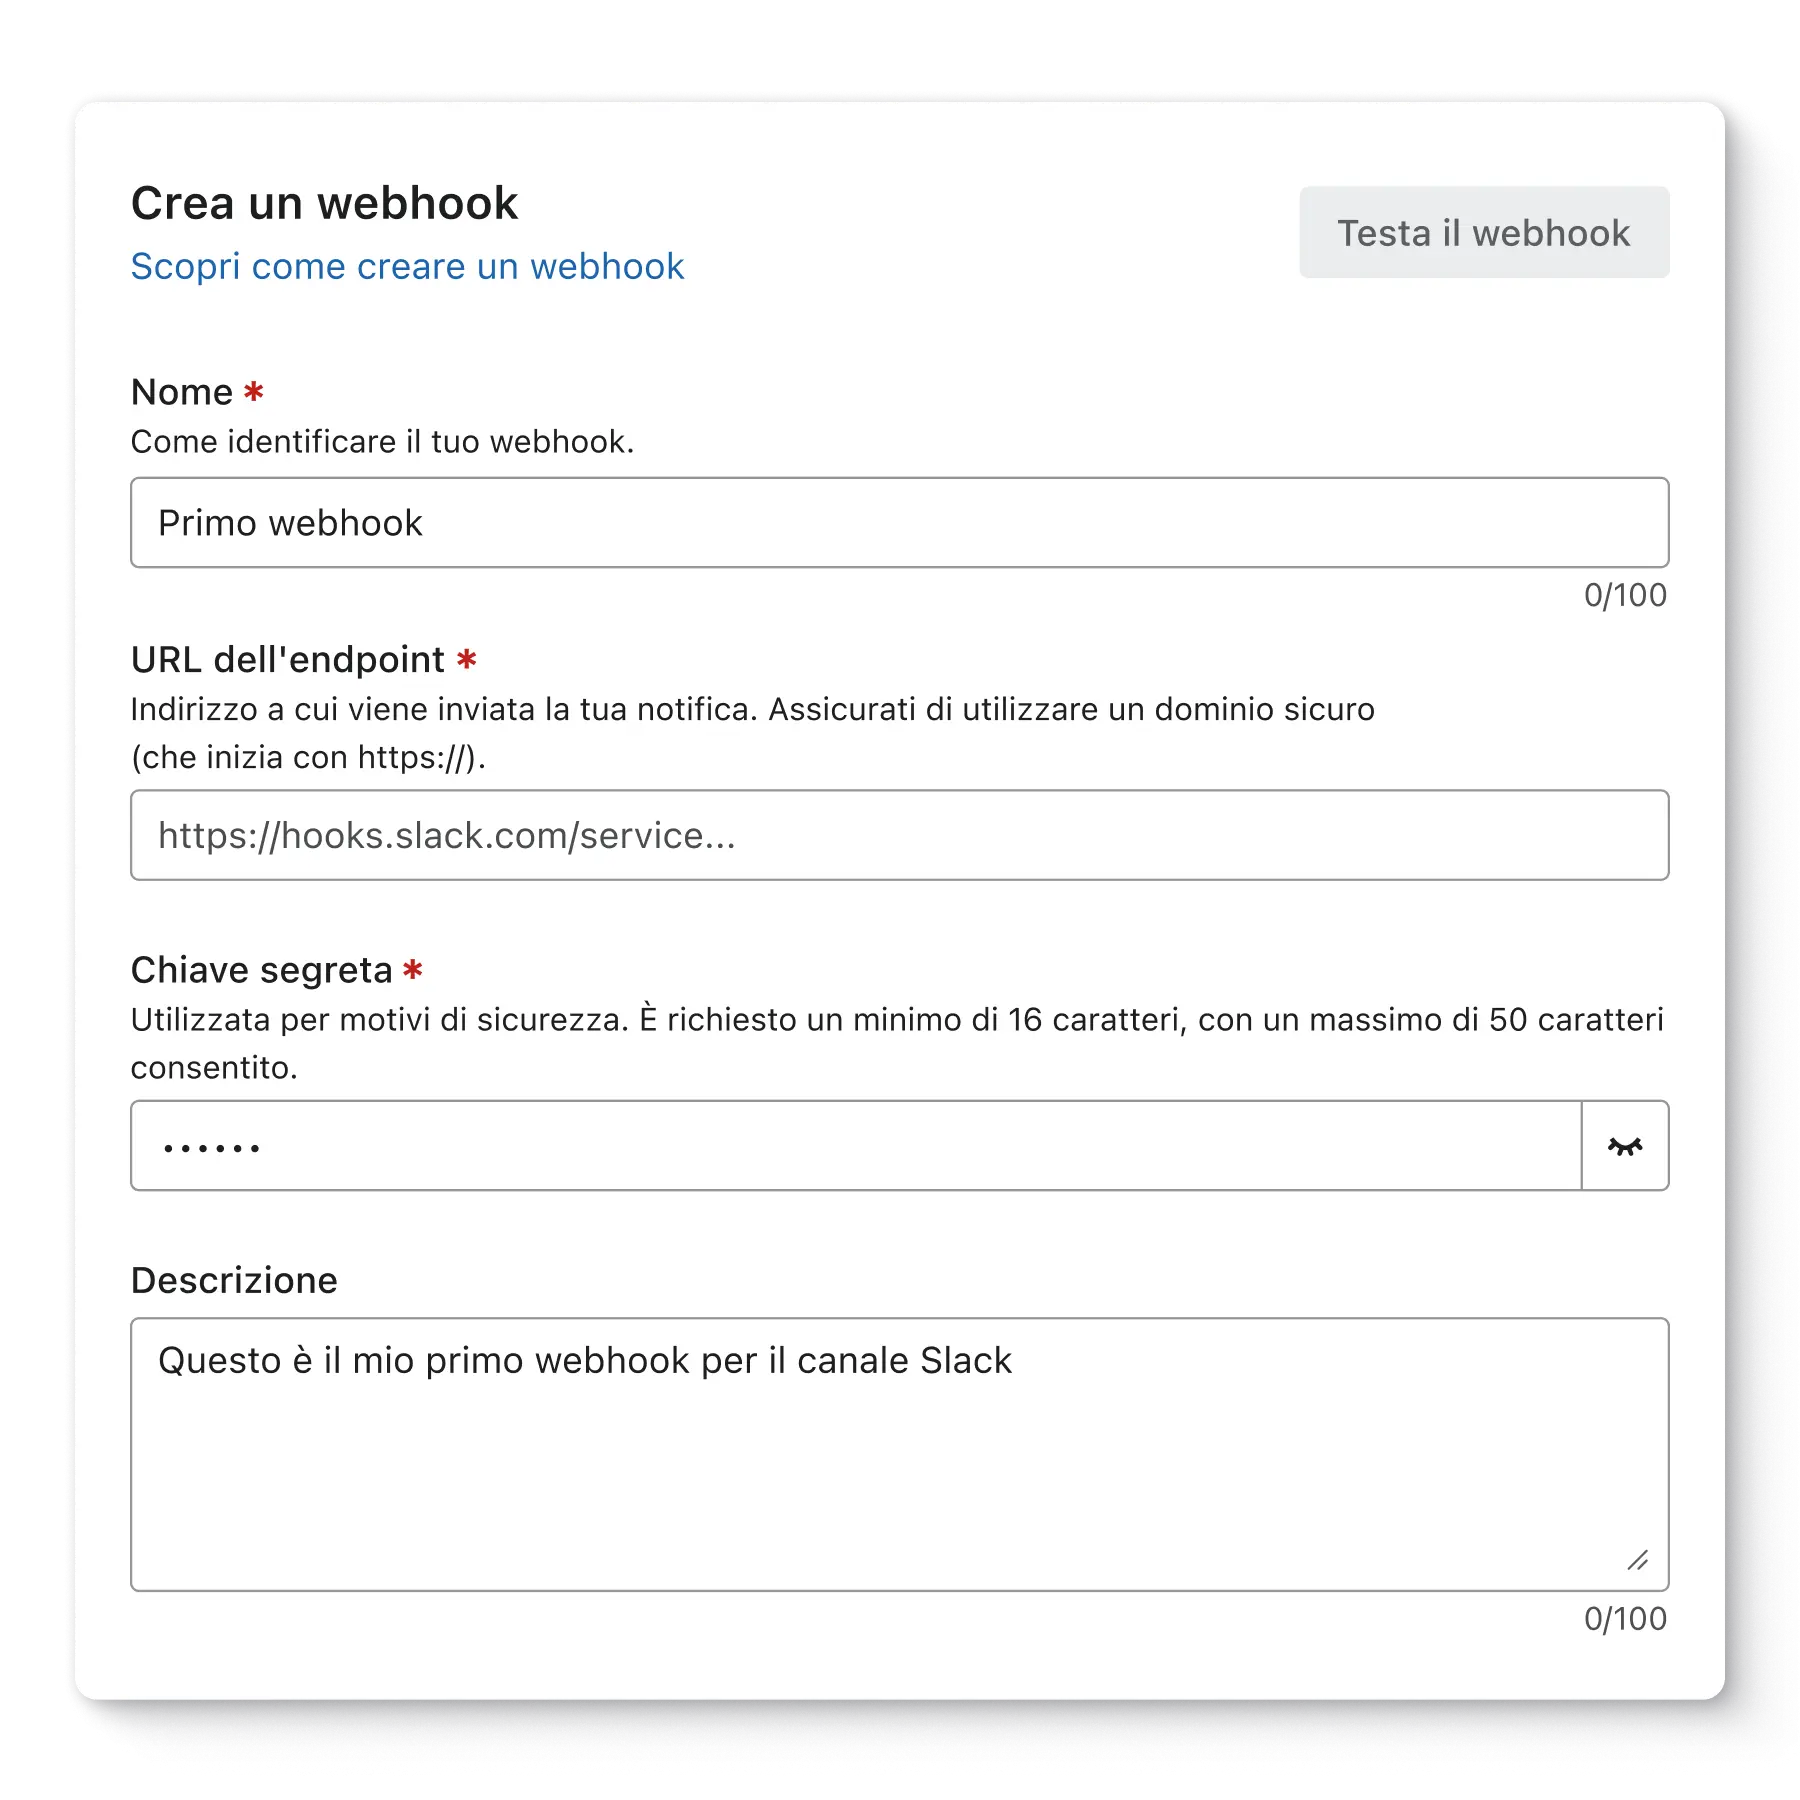This screenshot has width=1800, height=1800.
Task: Click the Crea un webhook heading
Action: coord(325,203)
